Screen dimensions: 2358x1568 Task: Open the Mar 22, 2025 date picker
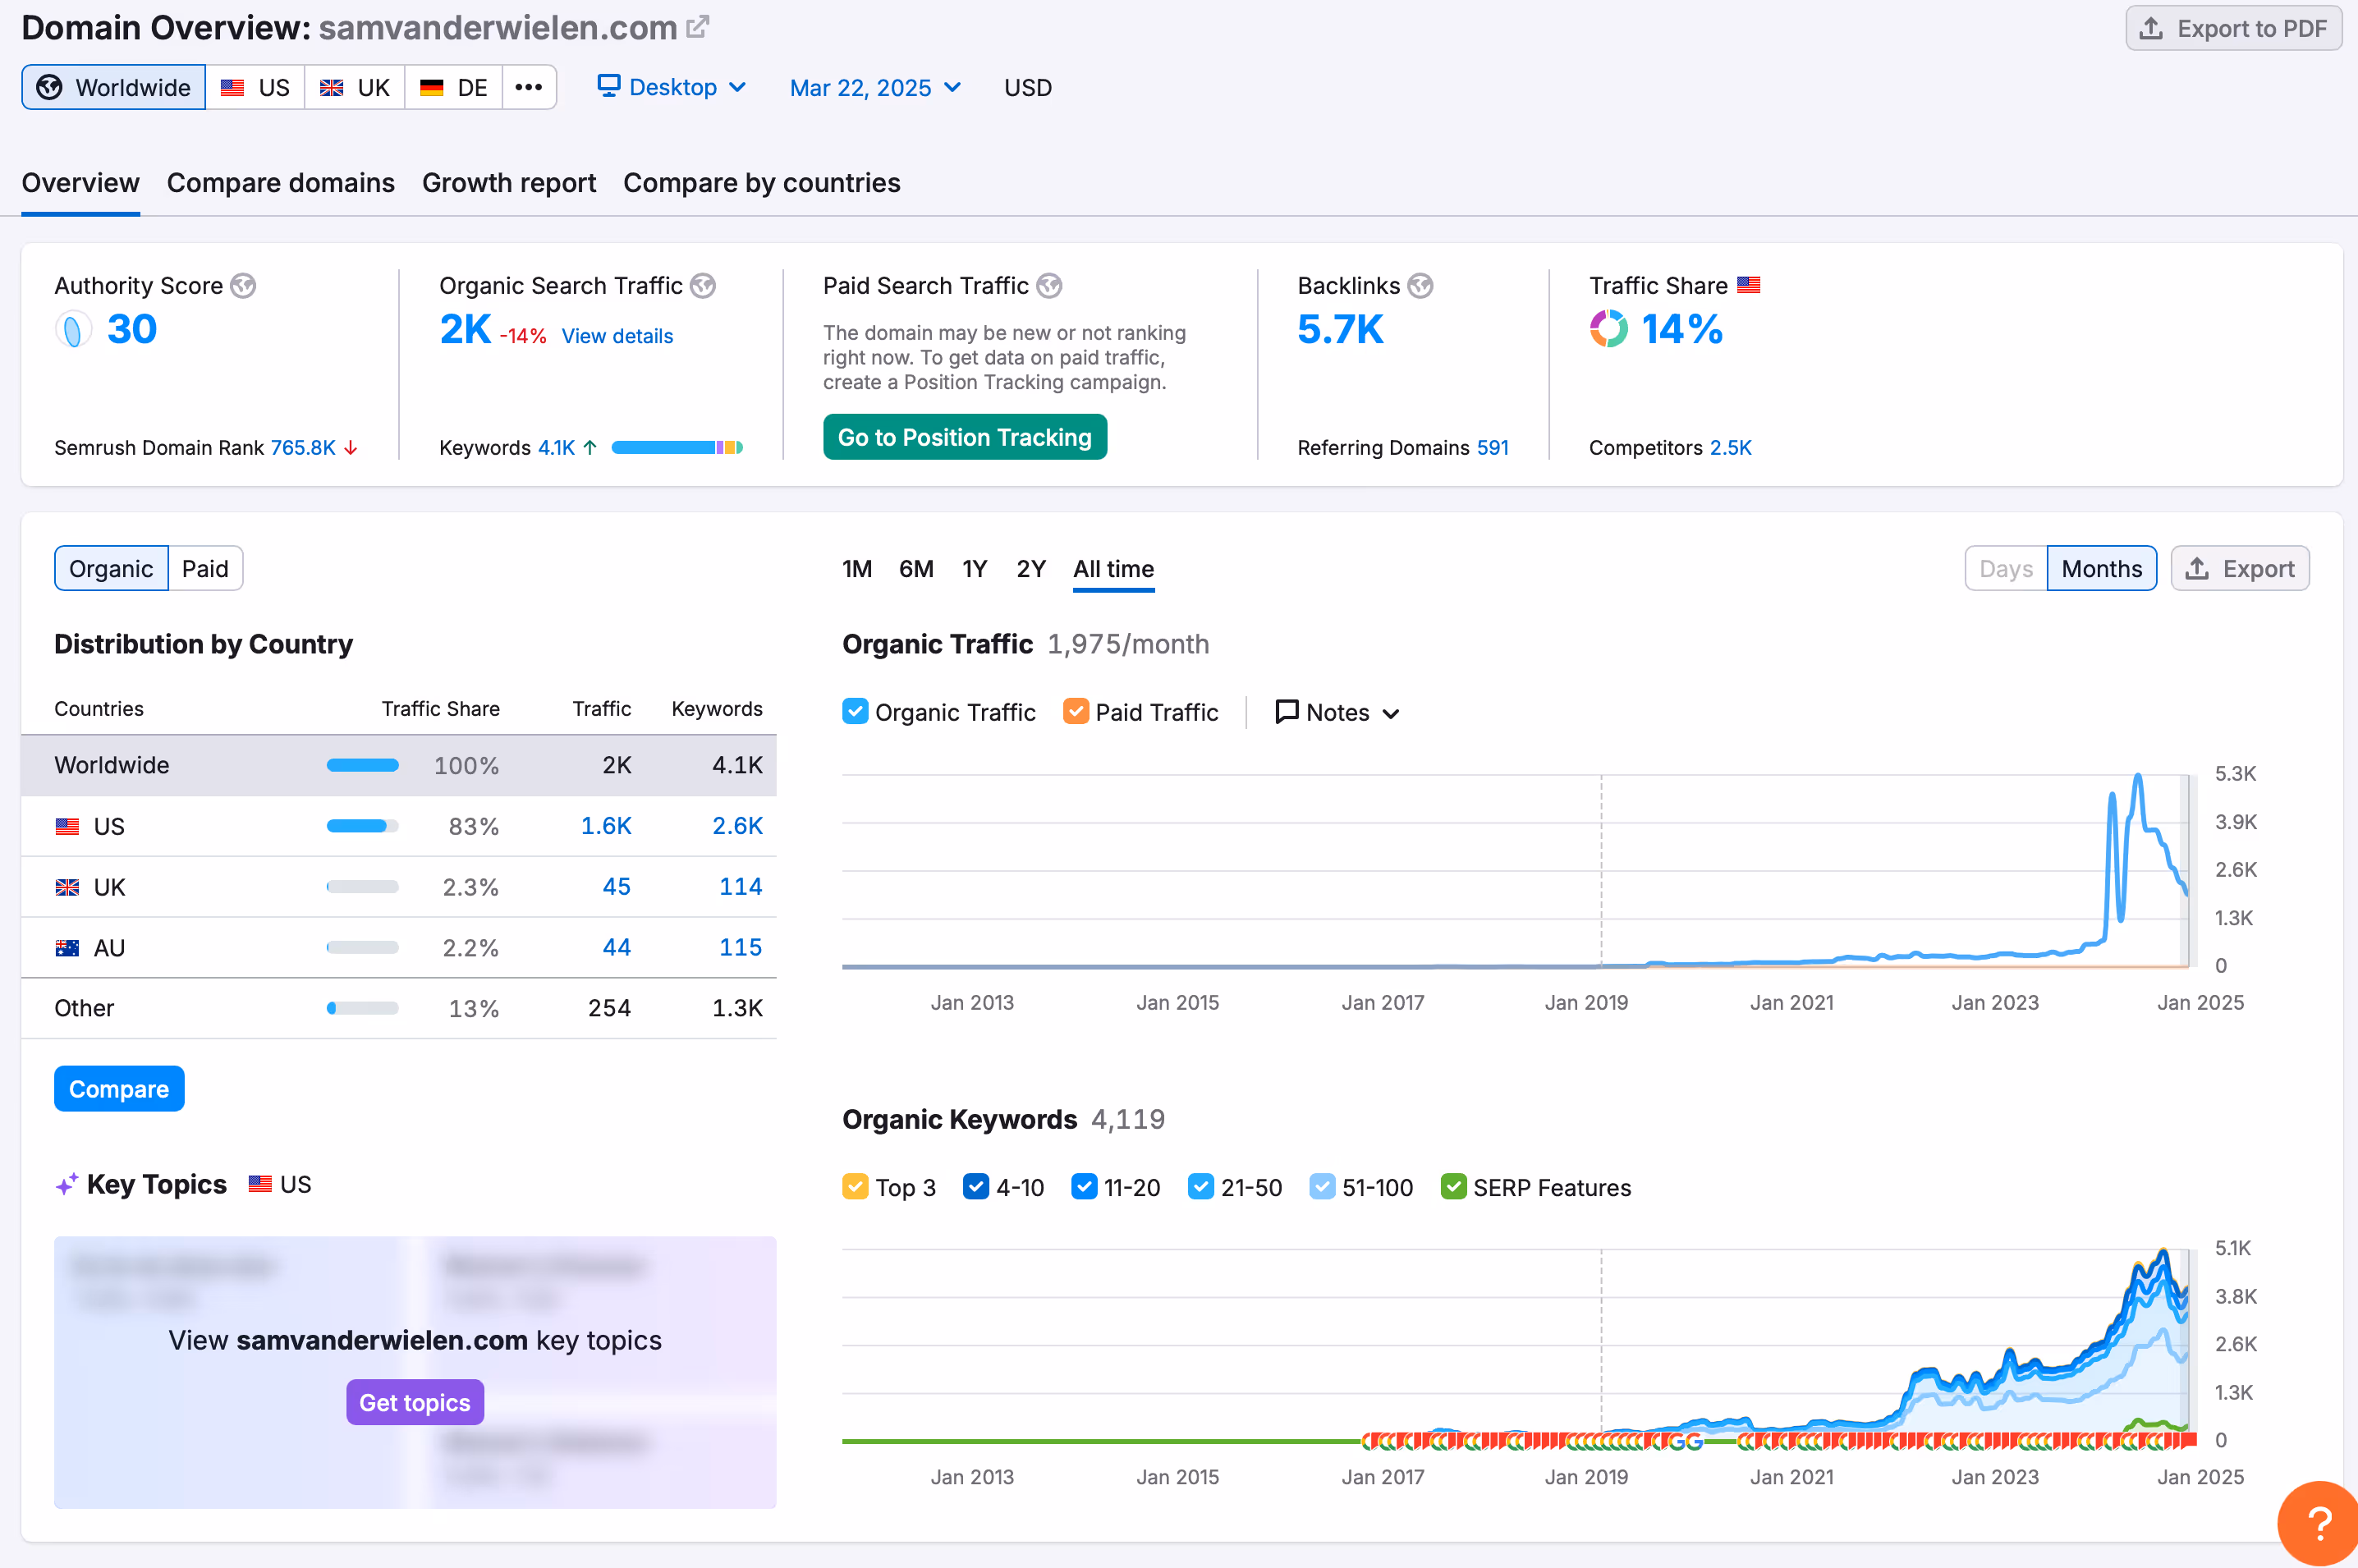[x=876, y=88]
